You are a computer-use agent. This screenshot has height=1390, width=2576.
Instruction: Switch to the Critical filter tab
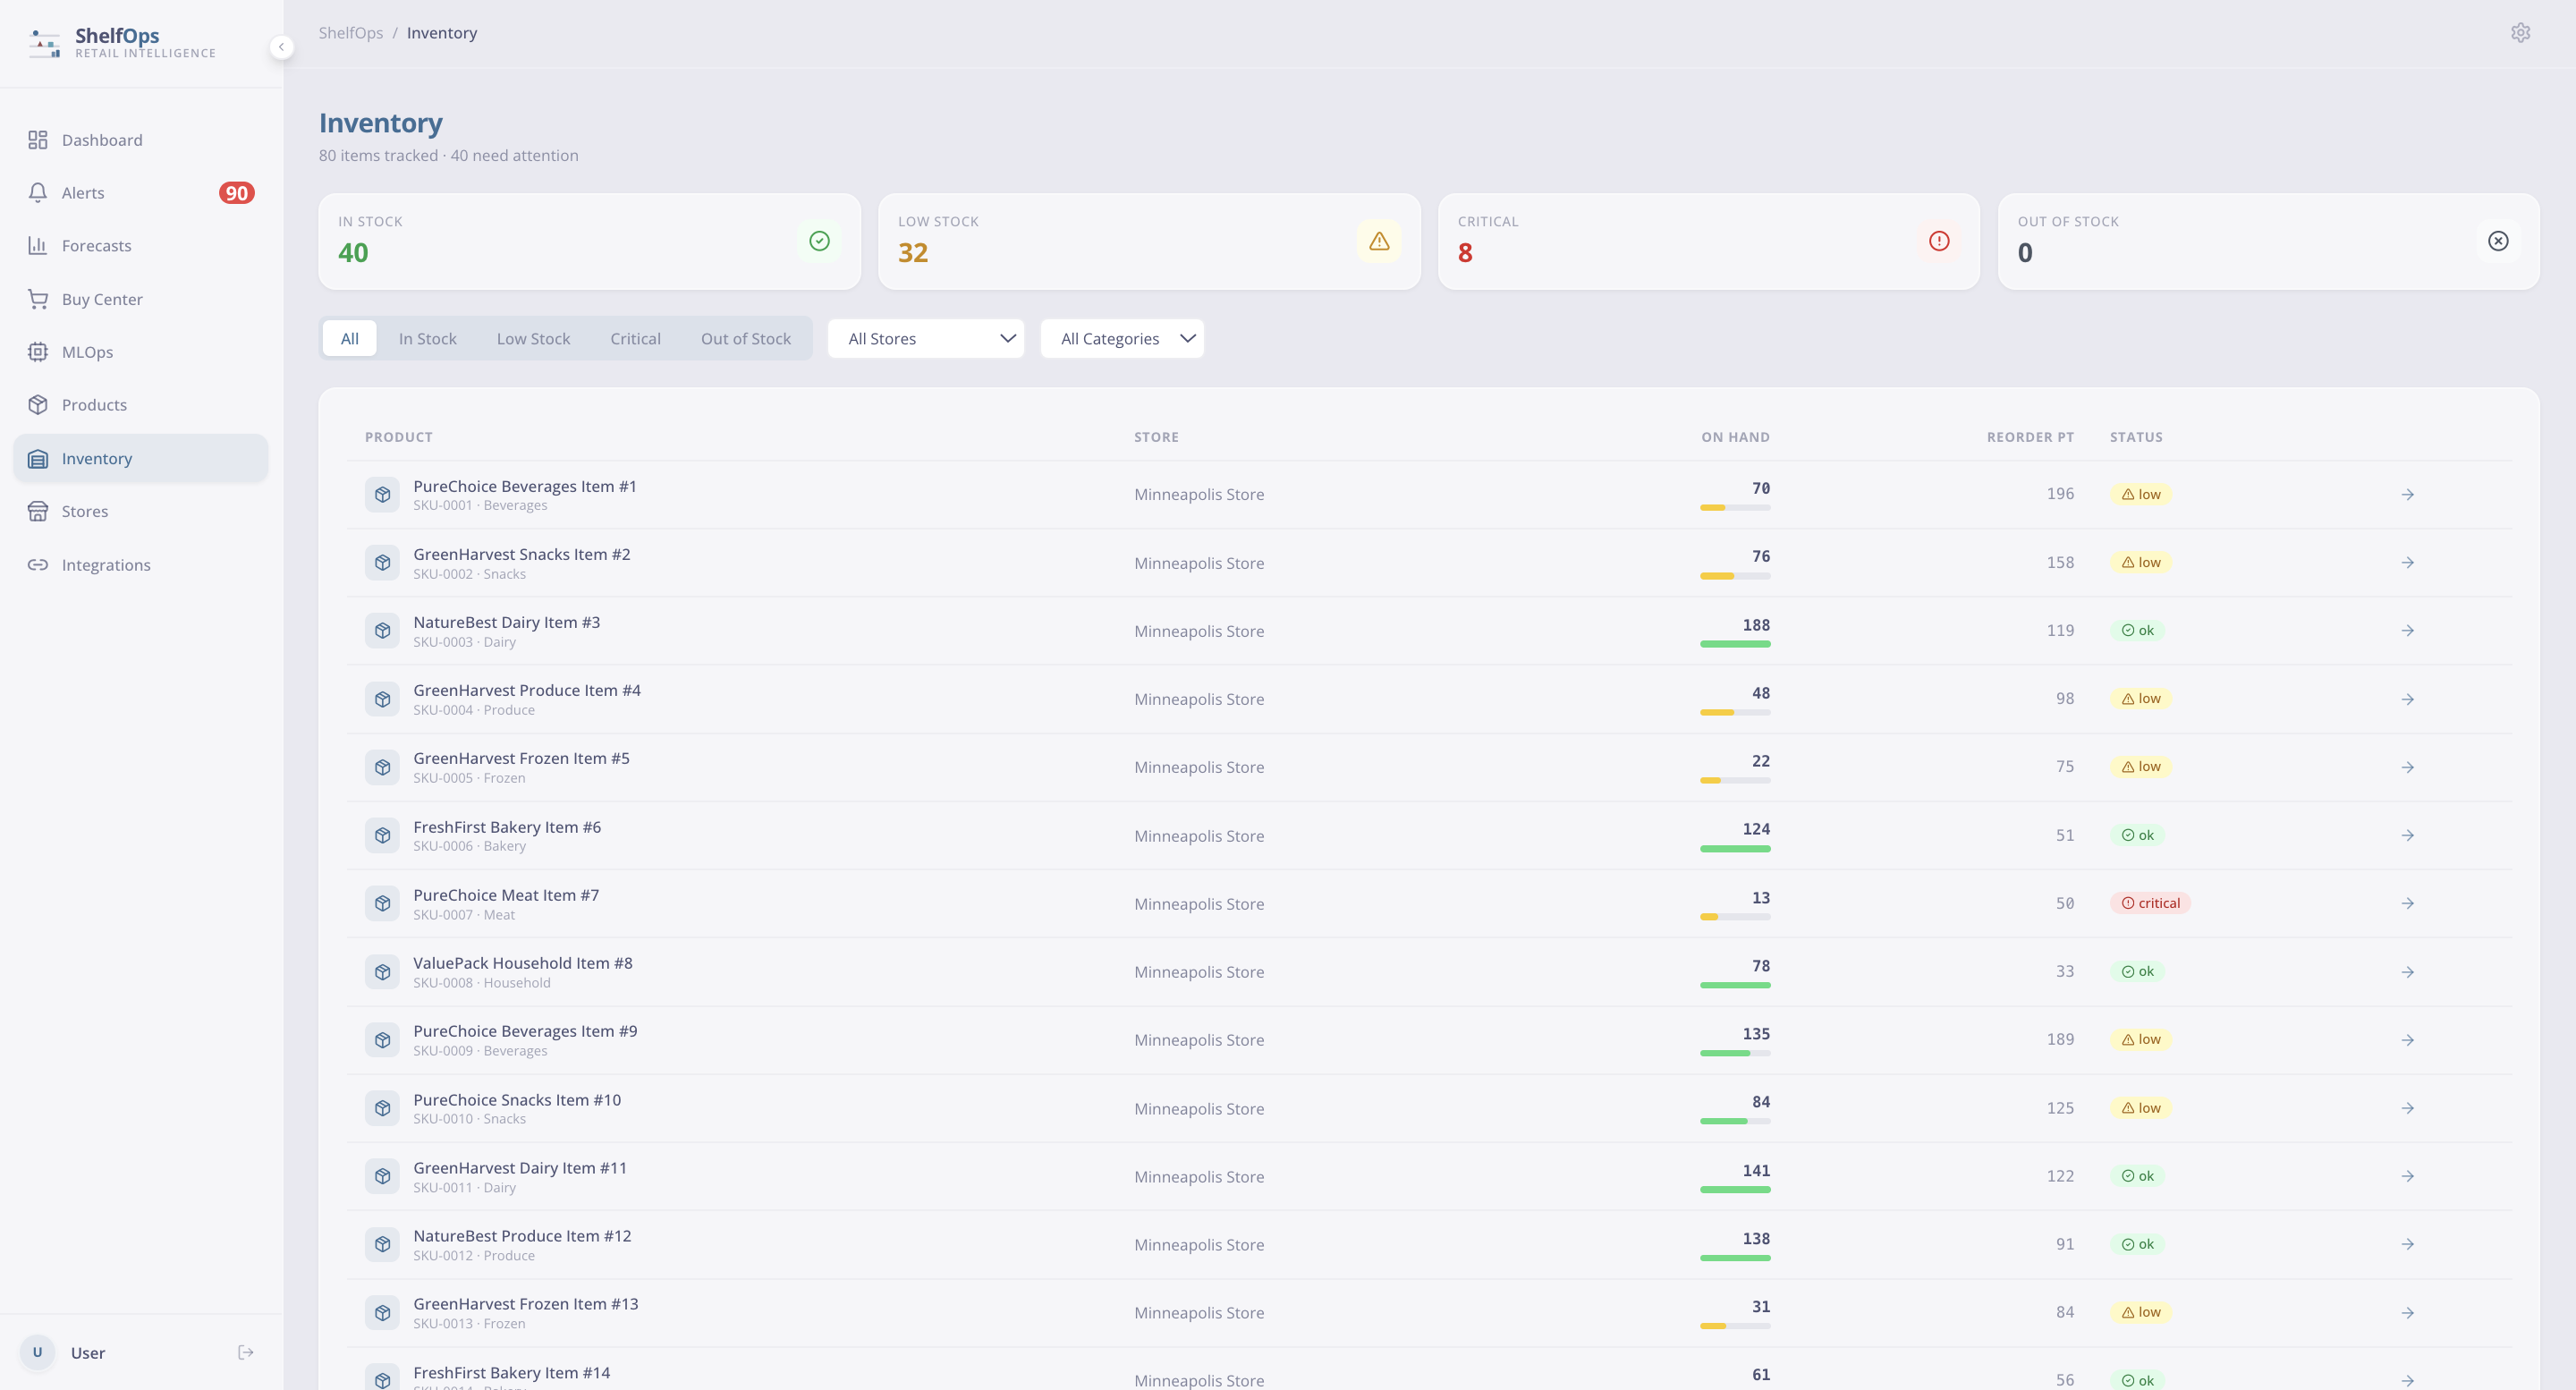click(x=635, y=338)
